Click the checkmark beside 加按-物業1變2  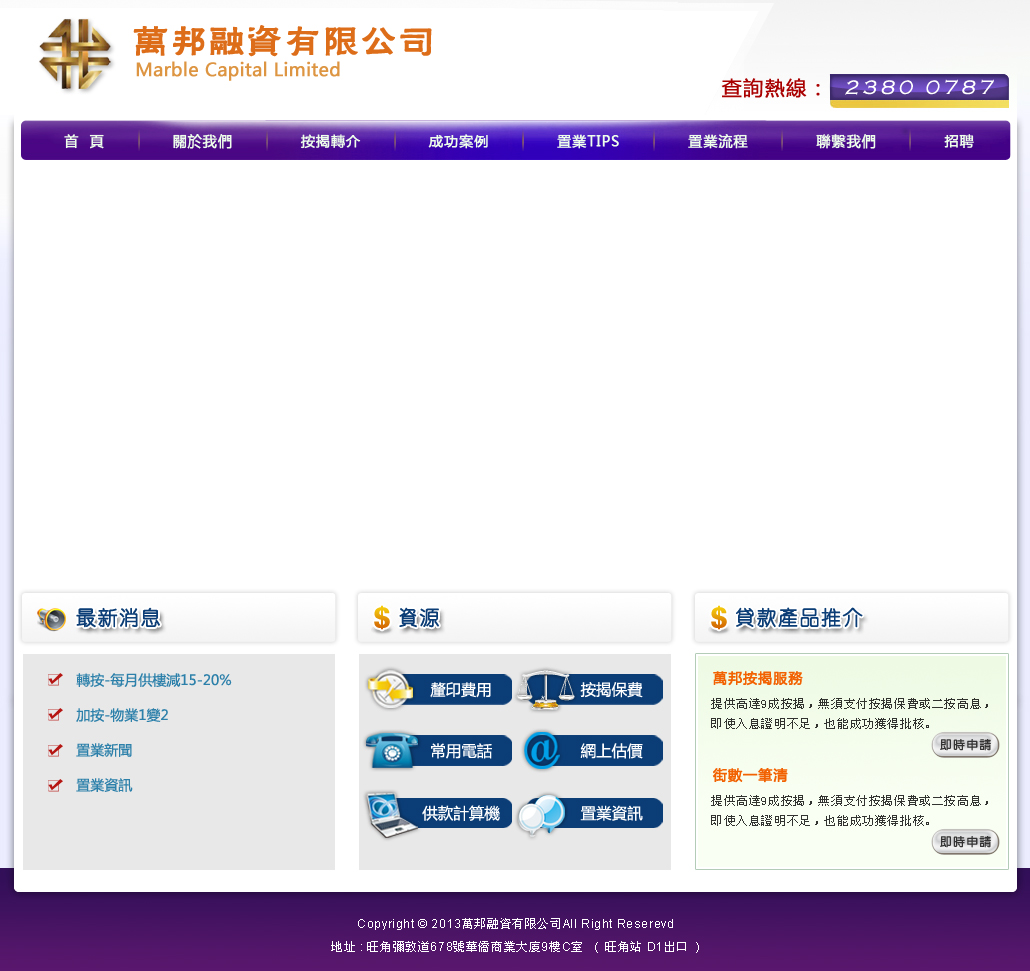coord(55,715)
